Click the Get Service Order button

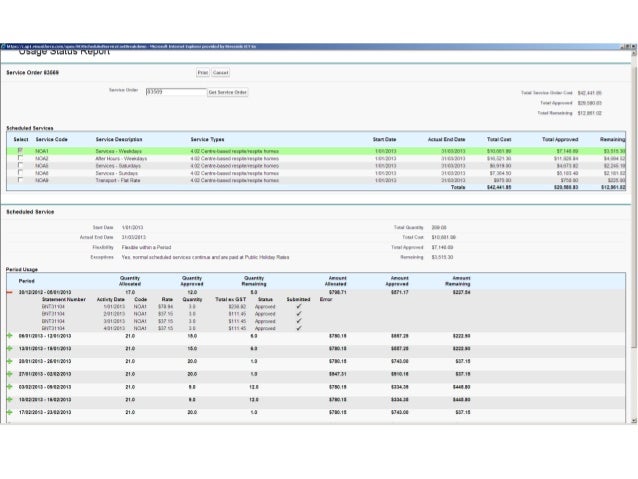pyautogui.click(x=227, y=92)
